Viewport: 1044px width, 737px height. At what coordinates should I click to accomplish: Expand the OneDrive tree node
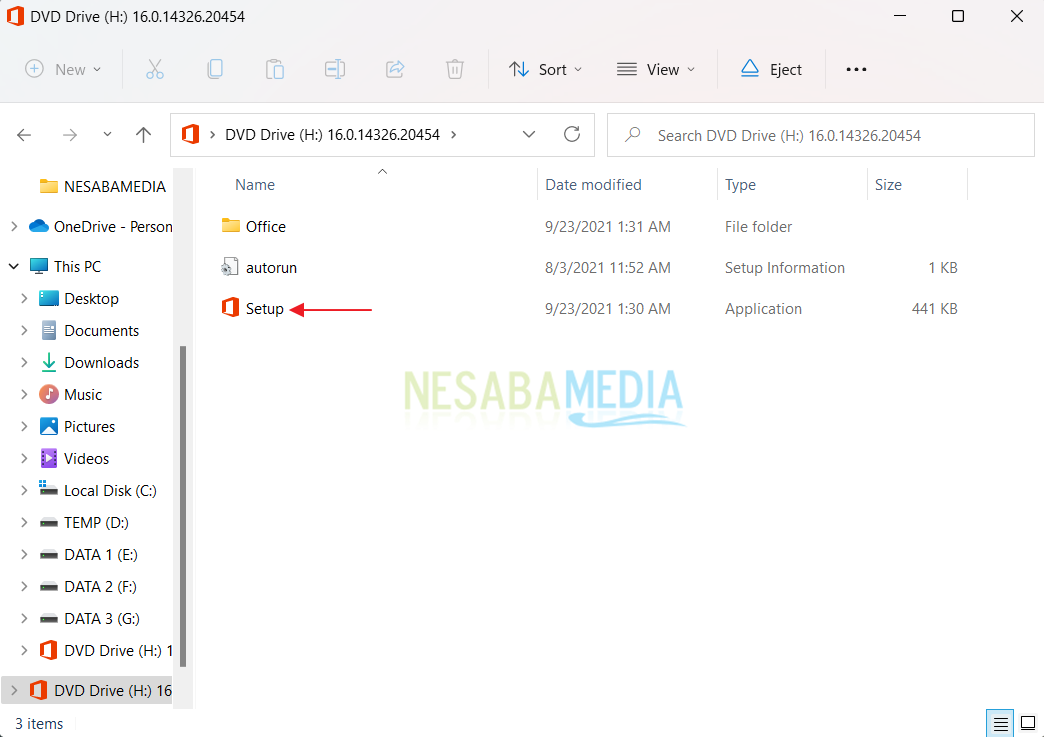[x=14, y=227]
